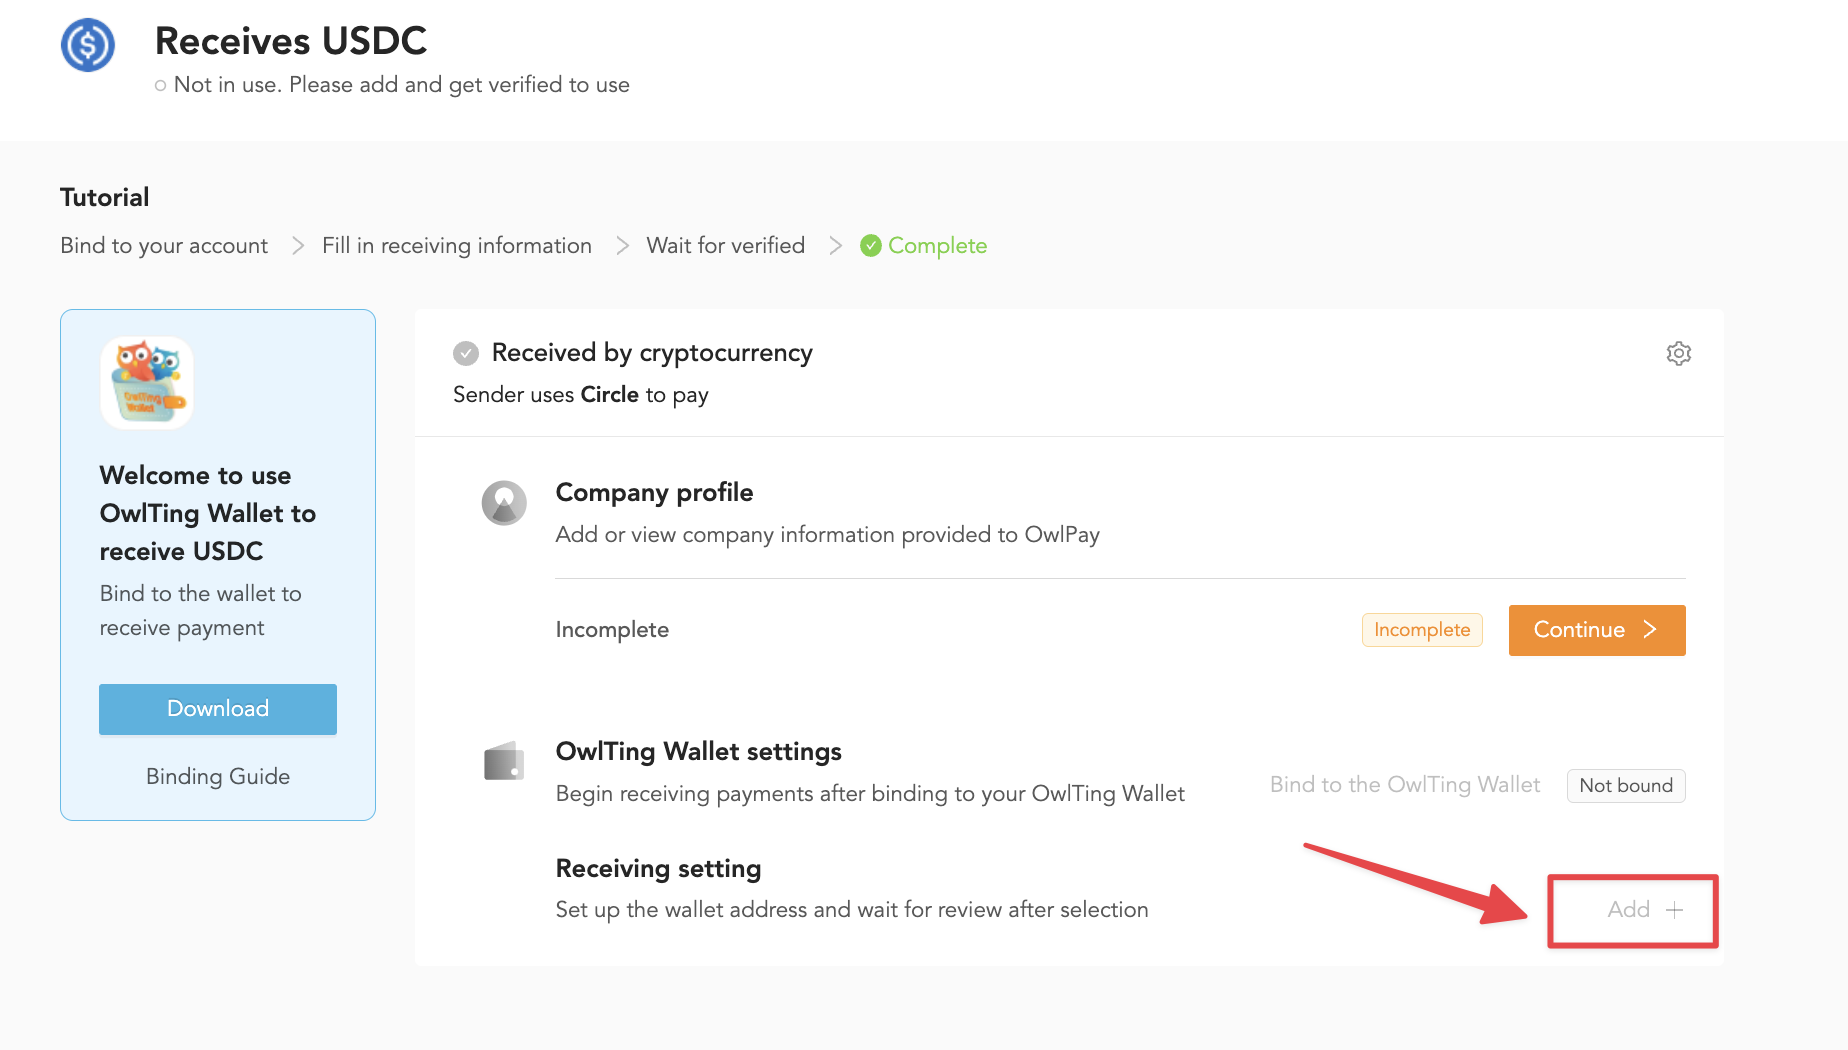Click Set up the wallet address description
Screen dimensions: 1848x1050
(852, 910)
